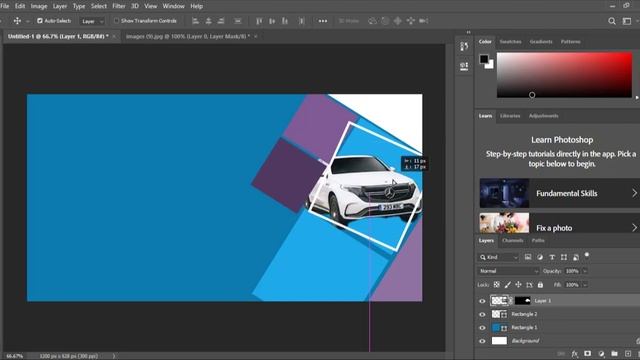The width and height of the screenshot is (640, 360).
Task: Open the Opacity slider dropdown arrow
Action: point(585,271)
